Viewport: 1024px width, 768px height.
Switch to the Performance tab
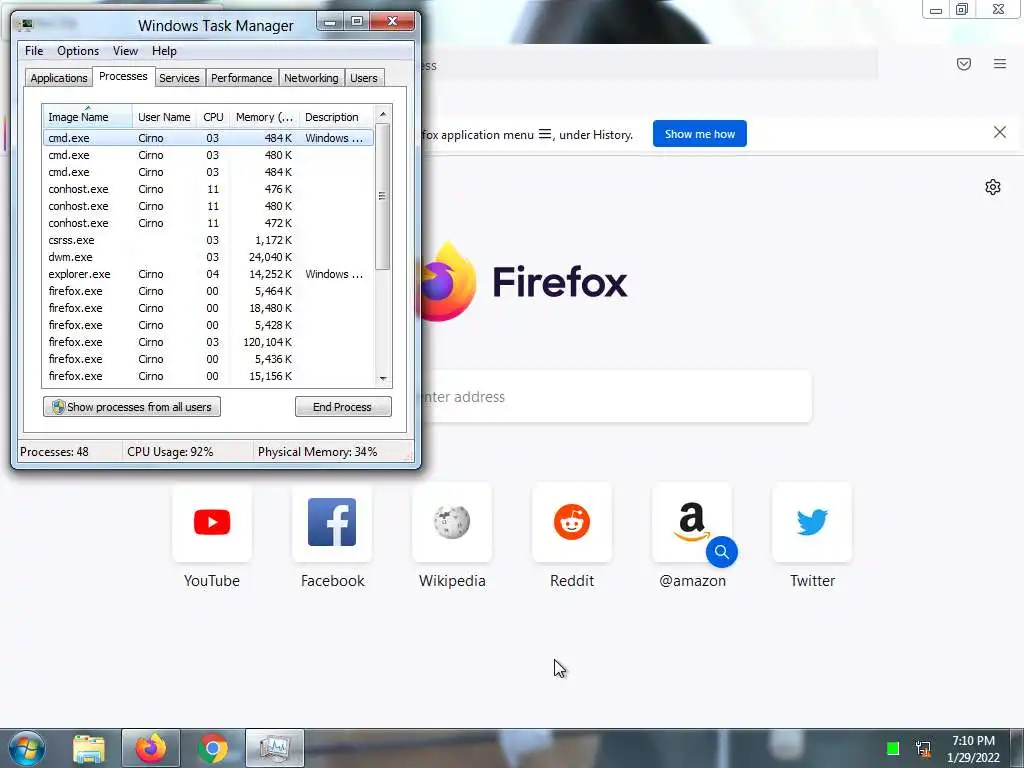pos(241,78)
